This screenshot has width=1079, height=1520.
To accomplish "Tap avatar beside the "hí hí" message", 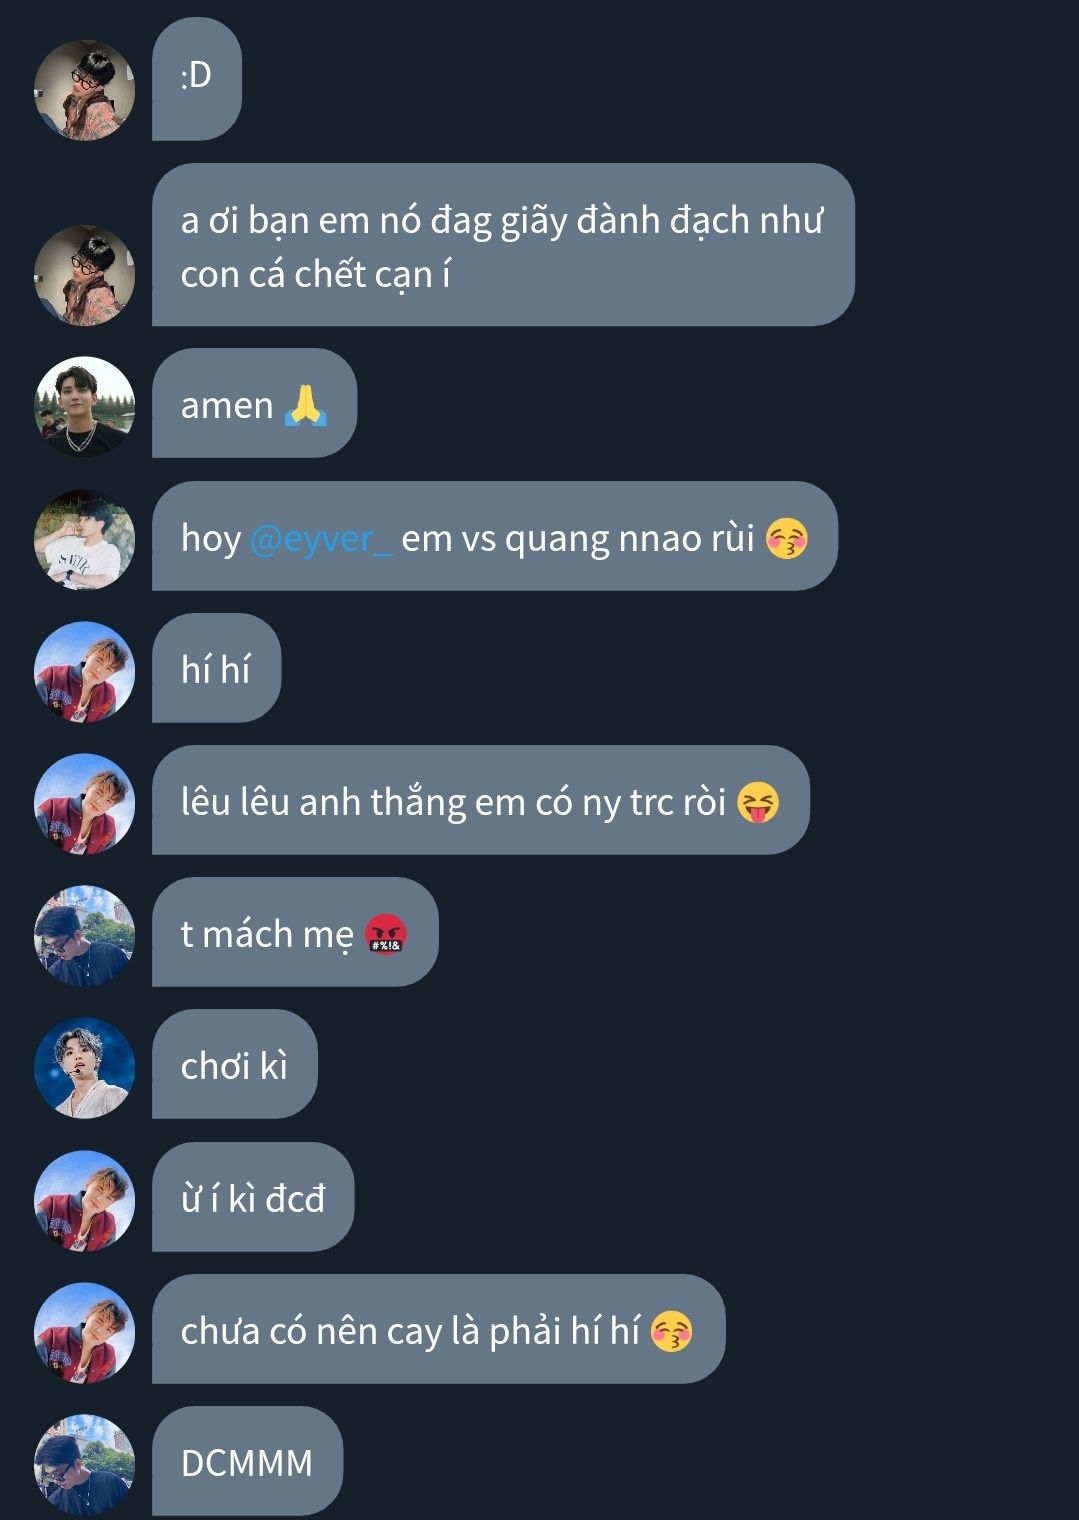I will pos(84,671).
